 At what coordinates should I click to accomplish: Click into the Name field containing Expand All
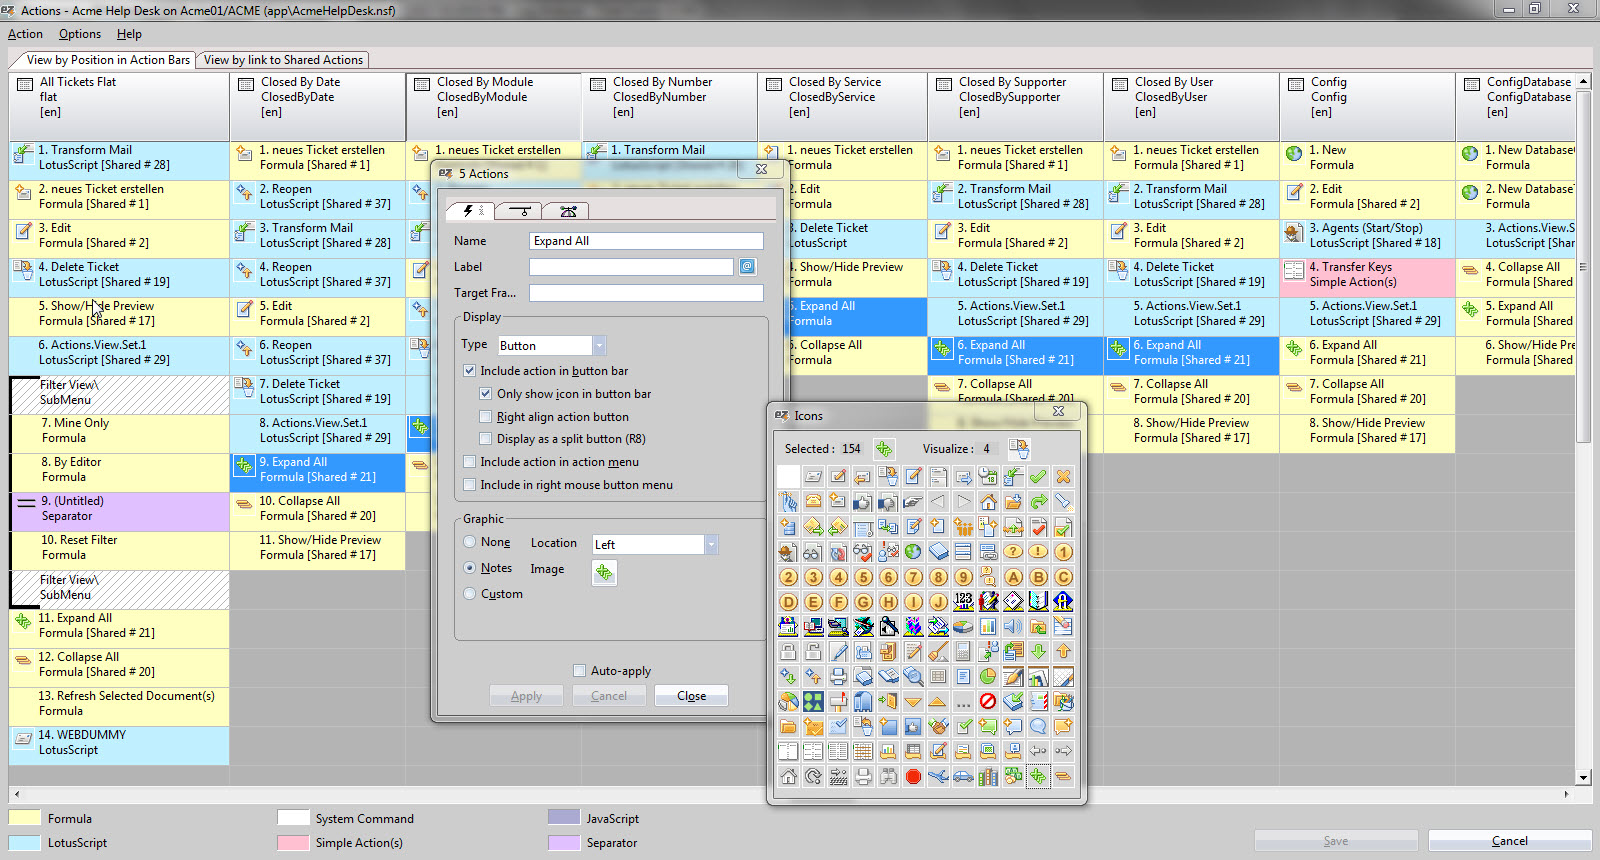(x=646, y=240)
